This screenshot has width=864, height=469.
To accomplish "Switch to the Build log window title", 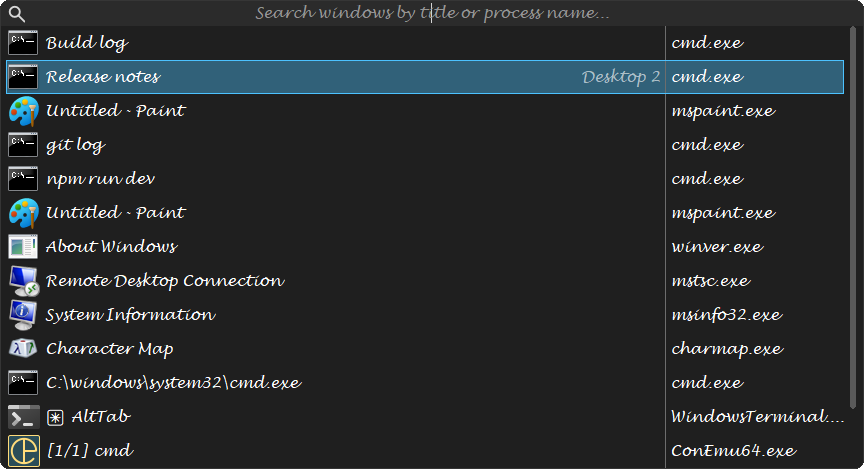I will 87,43.
